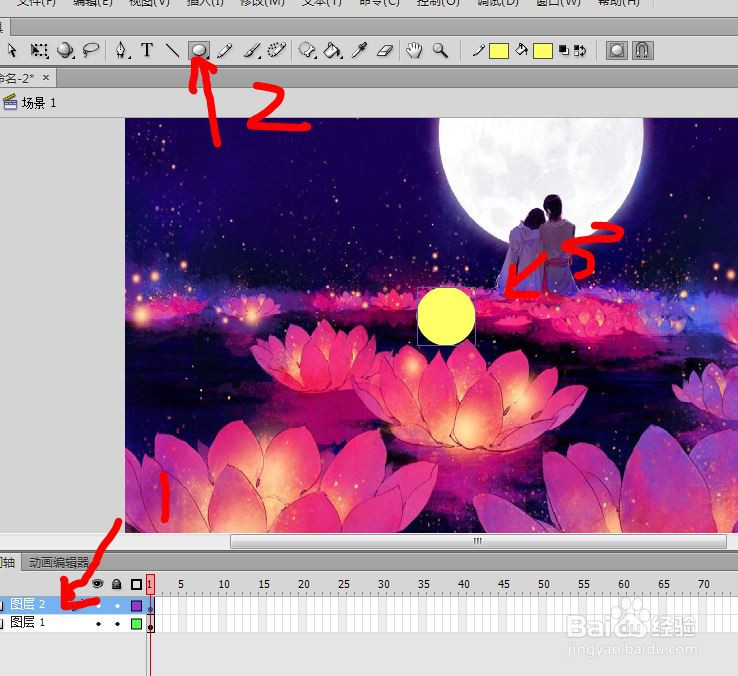This screenshot has width=738, height=676.
Task: Select the Bone tool
Action: coord(307,50)
